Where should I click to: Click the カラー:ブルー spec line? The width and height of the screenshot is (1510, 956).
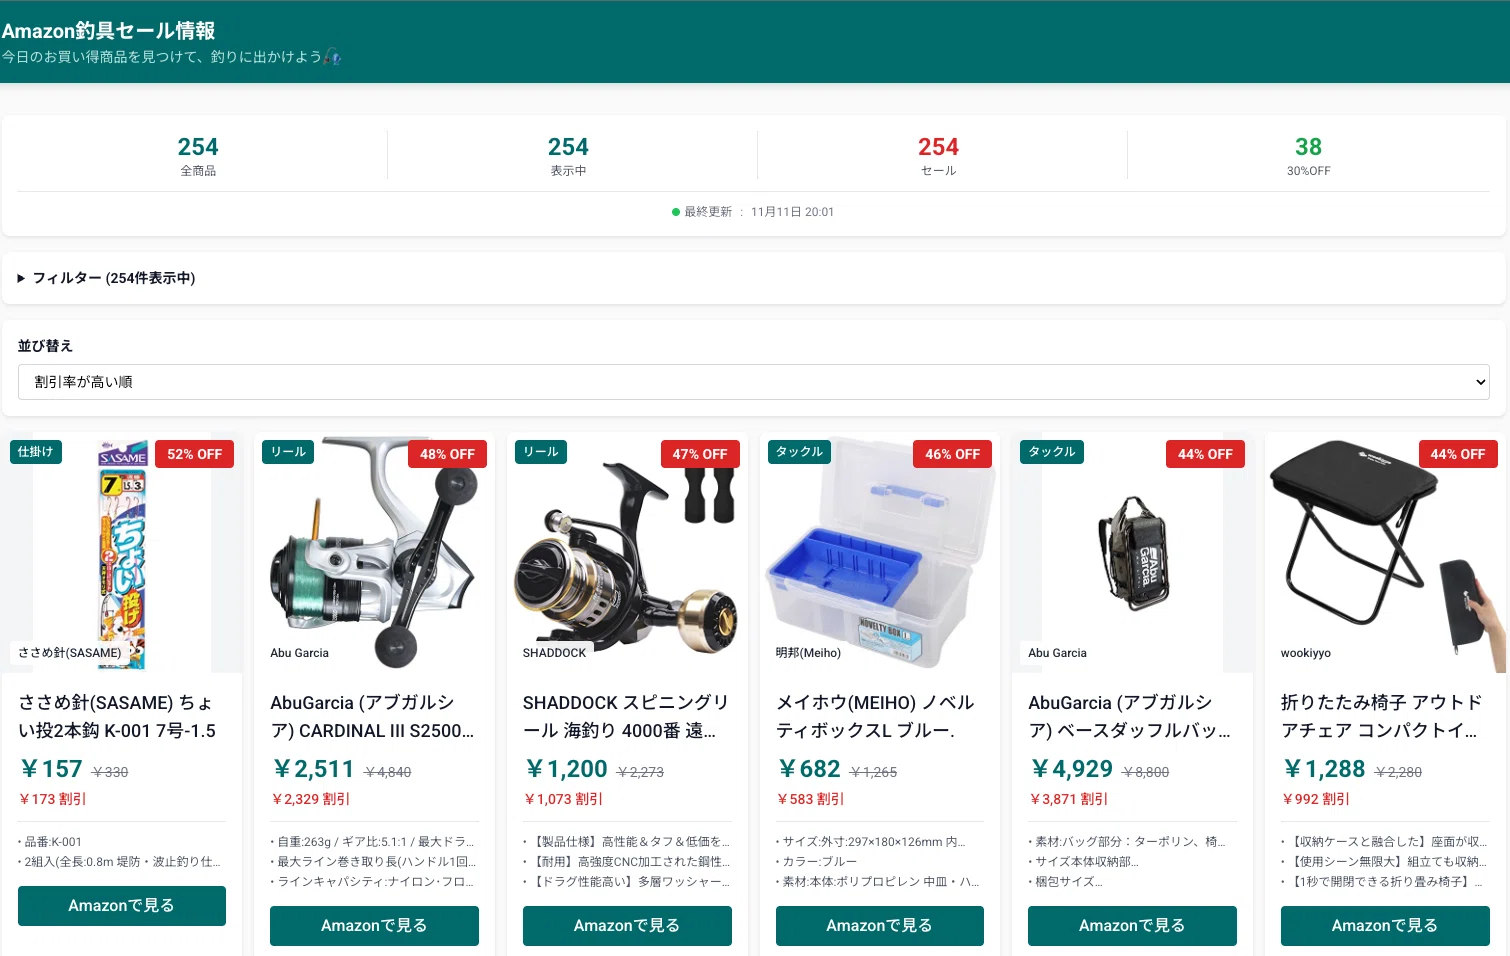pyautogui.click(x=817, y=862)
